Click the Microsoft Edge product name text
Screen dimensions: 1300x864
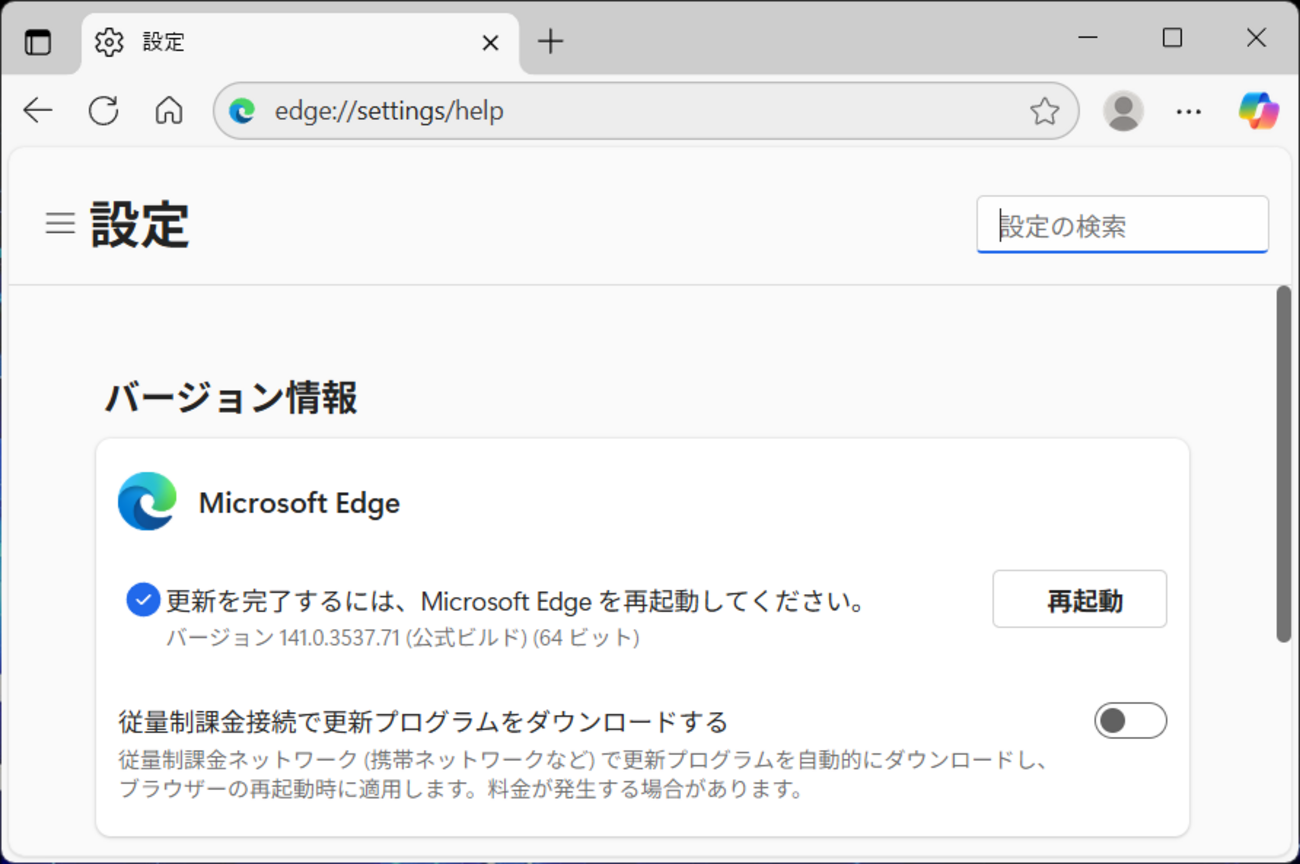point(299,503)
